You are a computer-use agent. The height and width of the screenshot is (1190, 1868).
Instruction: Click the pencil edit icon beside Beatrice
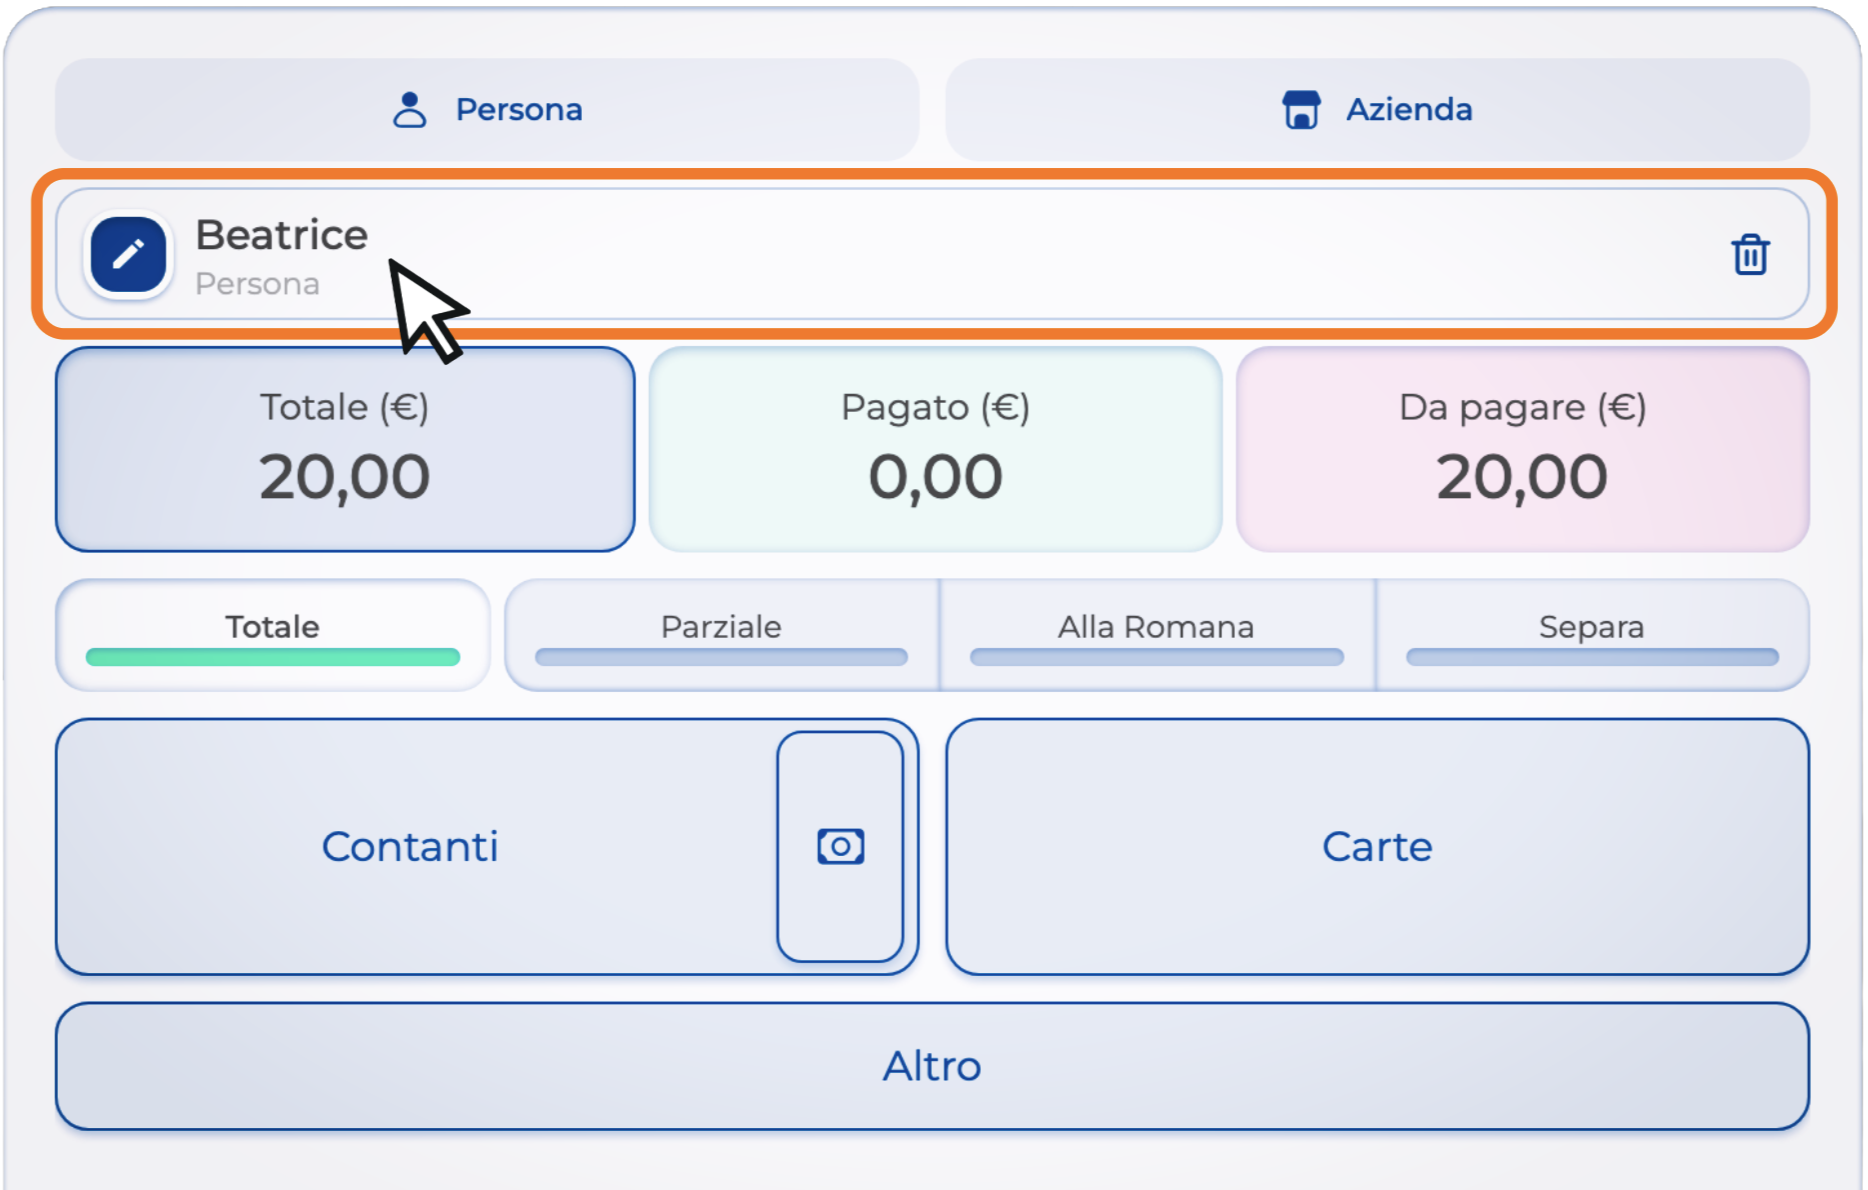pos(128,255)
